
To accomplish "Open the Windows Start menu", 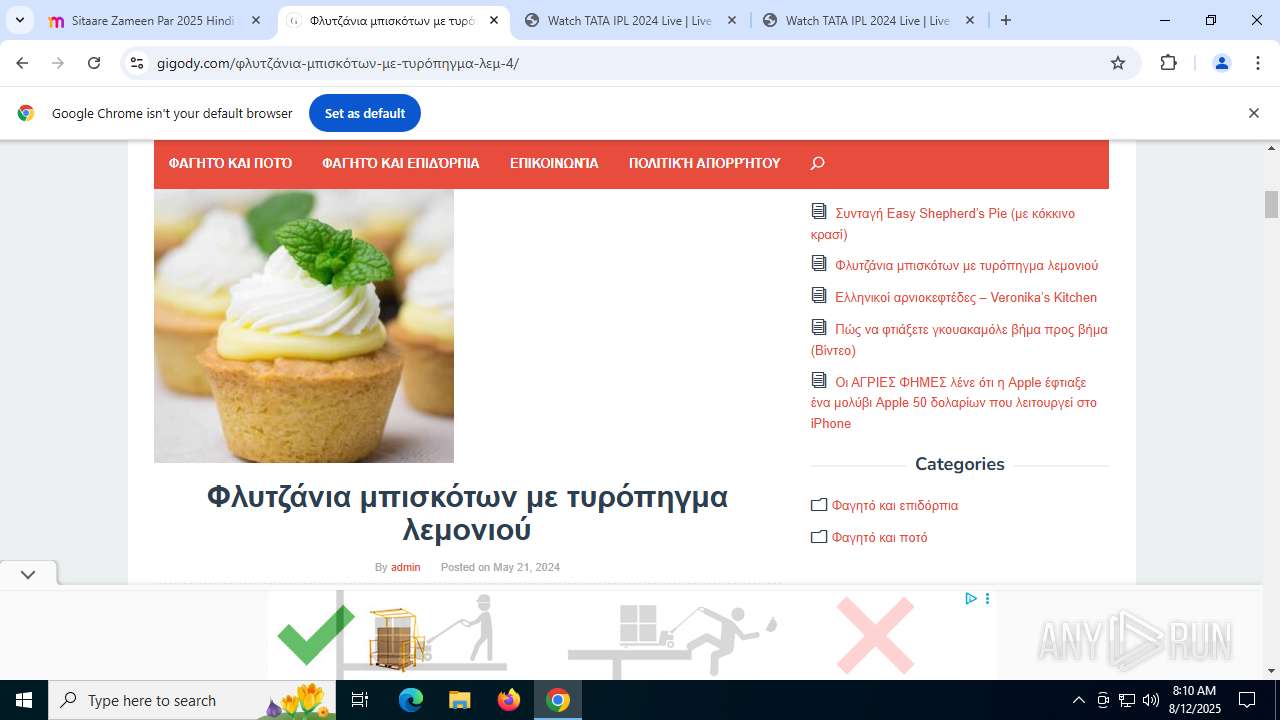I will [x=24, y=700].
